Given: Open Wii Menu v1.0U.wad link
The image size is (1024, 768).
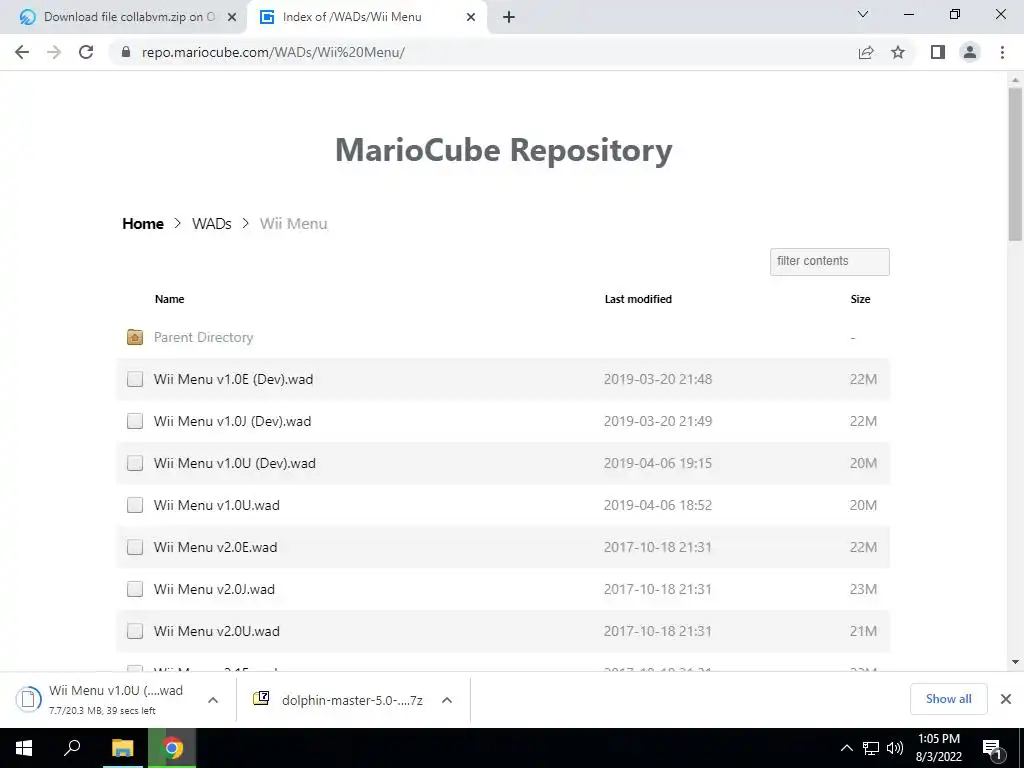Looking at the screenshot, I should click(x=217, y=505).
